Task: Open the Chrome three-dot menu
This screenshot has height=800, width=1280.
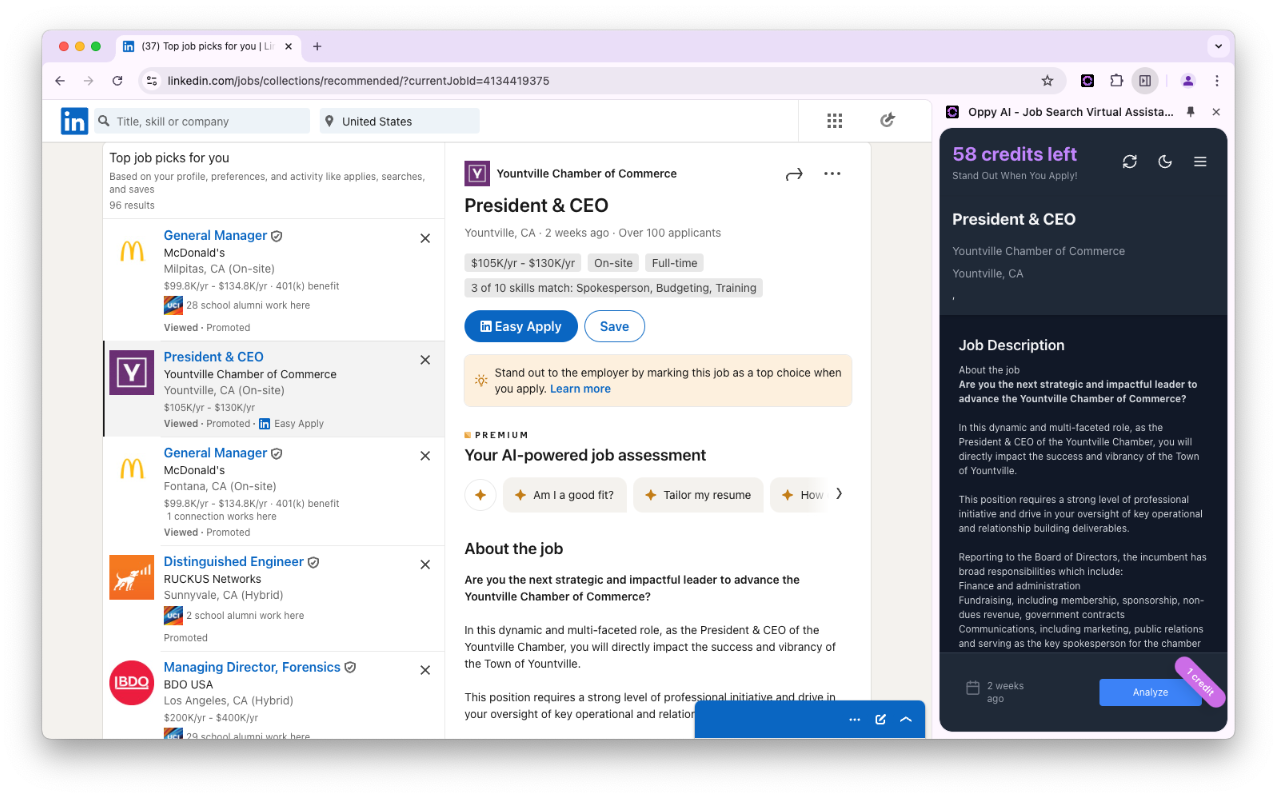Action: 1217,81
